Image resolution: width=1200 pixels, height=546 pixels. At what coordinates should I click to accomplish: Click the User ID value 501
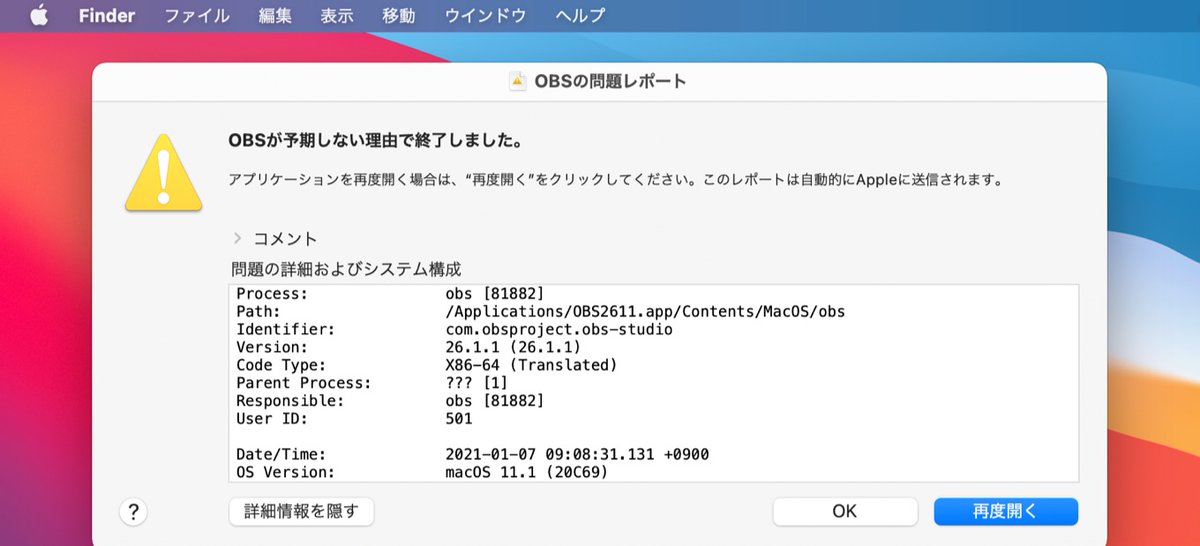point(459,419)
